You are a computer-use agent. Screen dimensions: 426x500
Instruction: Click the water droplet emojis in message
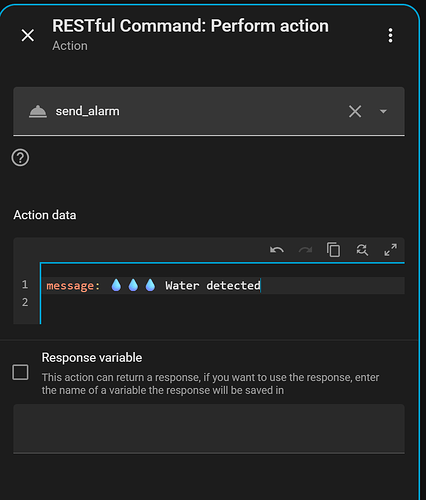[x=133, y=285]
